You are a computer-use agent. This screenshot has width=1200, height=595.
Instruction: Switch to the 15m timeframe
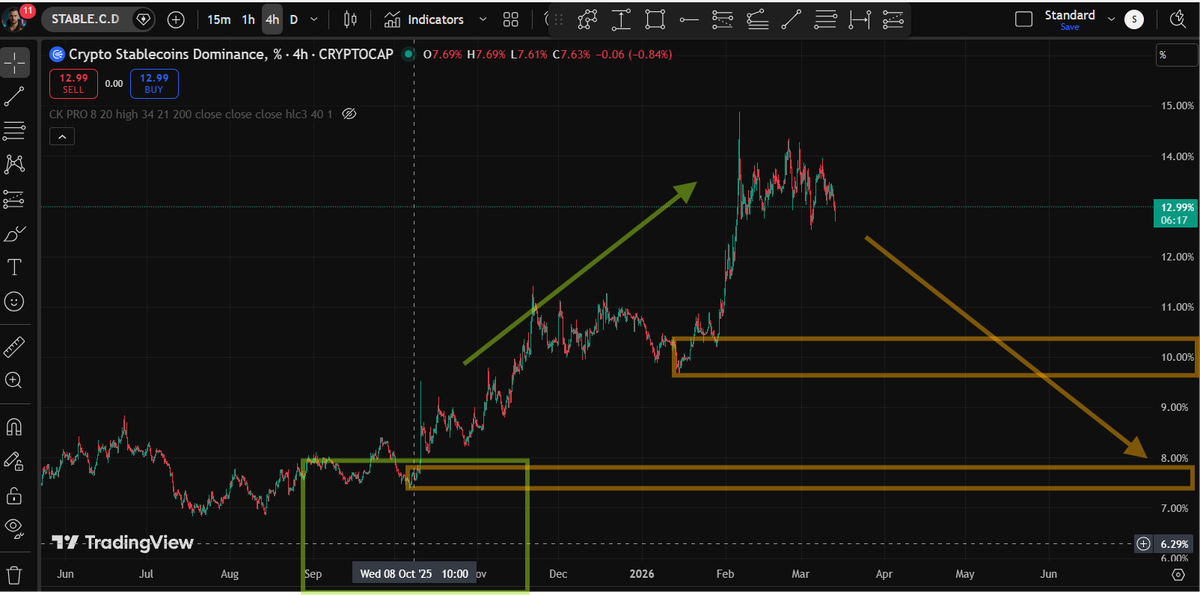point(218,19)
